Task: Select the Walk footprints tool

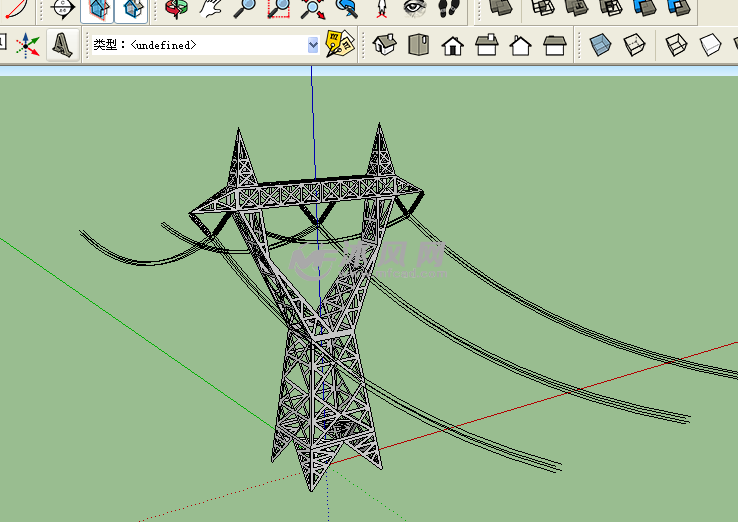Action: coord(448,9)
